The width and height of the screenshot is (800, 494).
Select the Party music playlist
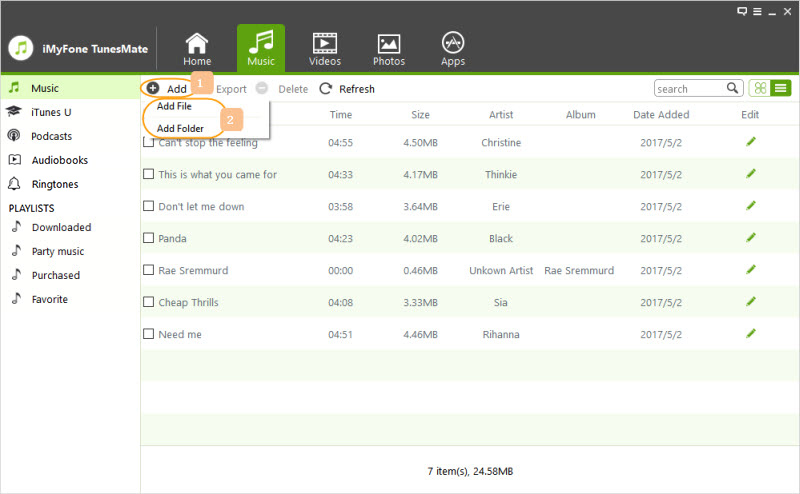pyautogui.click(x=58, y=251)
